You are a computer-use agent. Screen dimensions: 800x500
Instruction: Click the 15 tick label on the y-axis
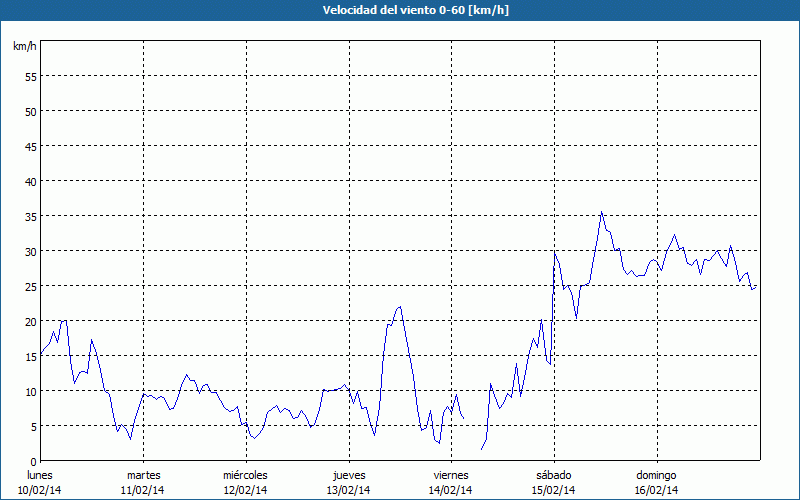[x=30, y=356]
